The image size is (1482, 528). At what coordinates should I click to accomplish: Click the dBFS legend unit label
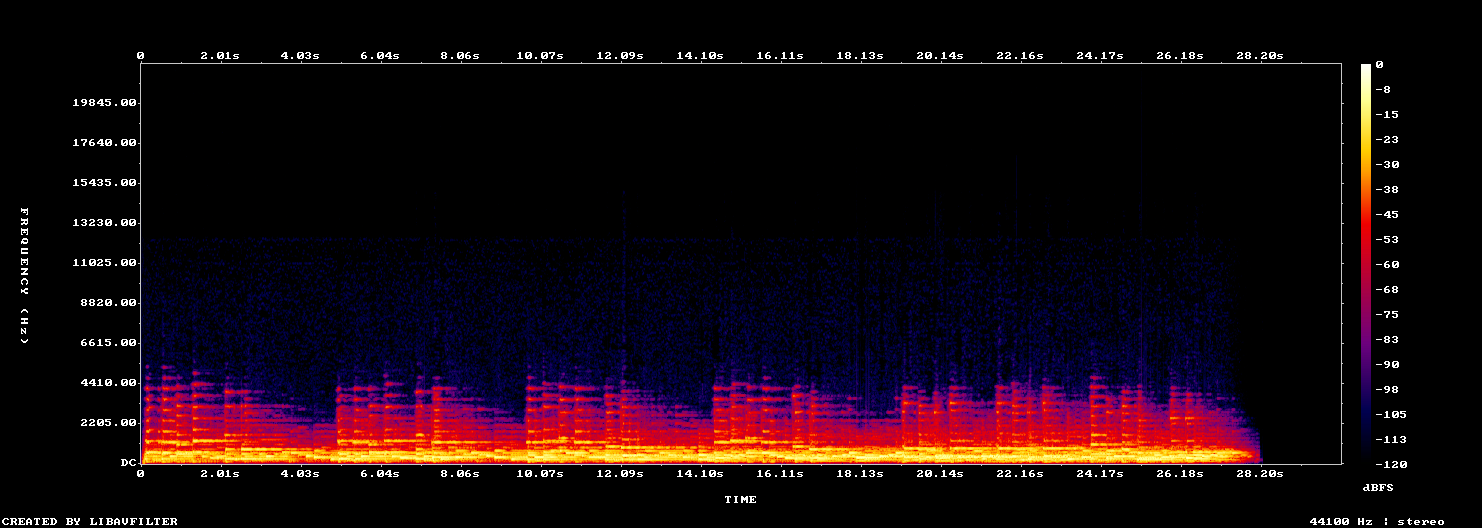point(1378,487)
